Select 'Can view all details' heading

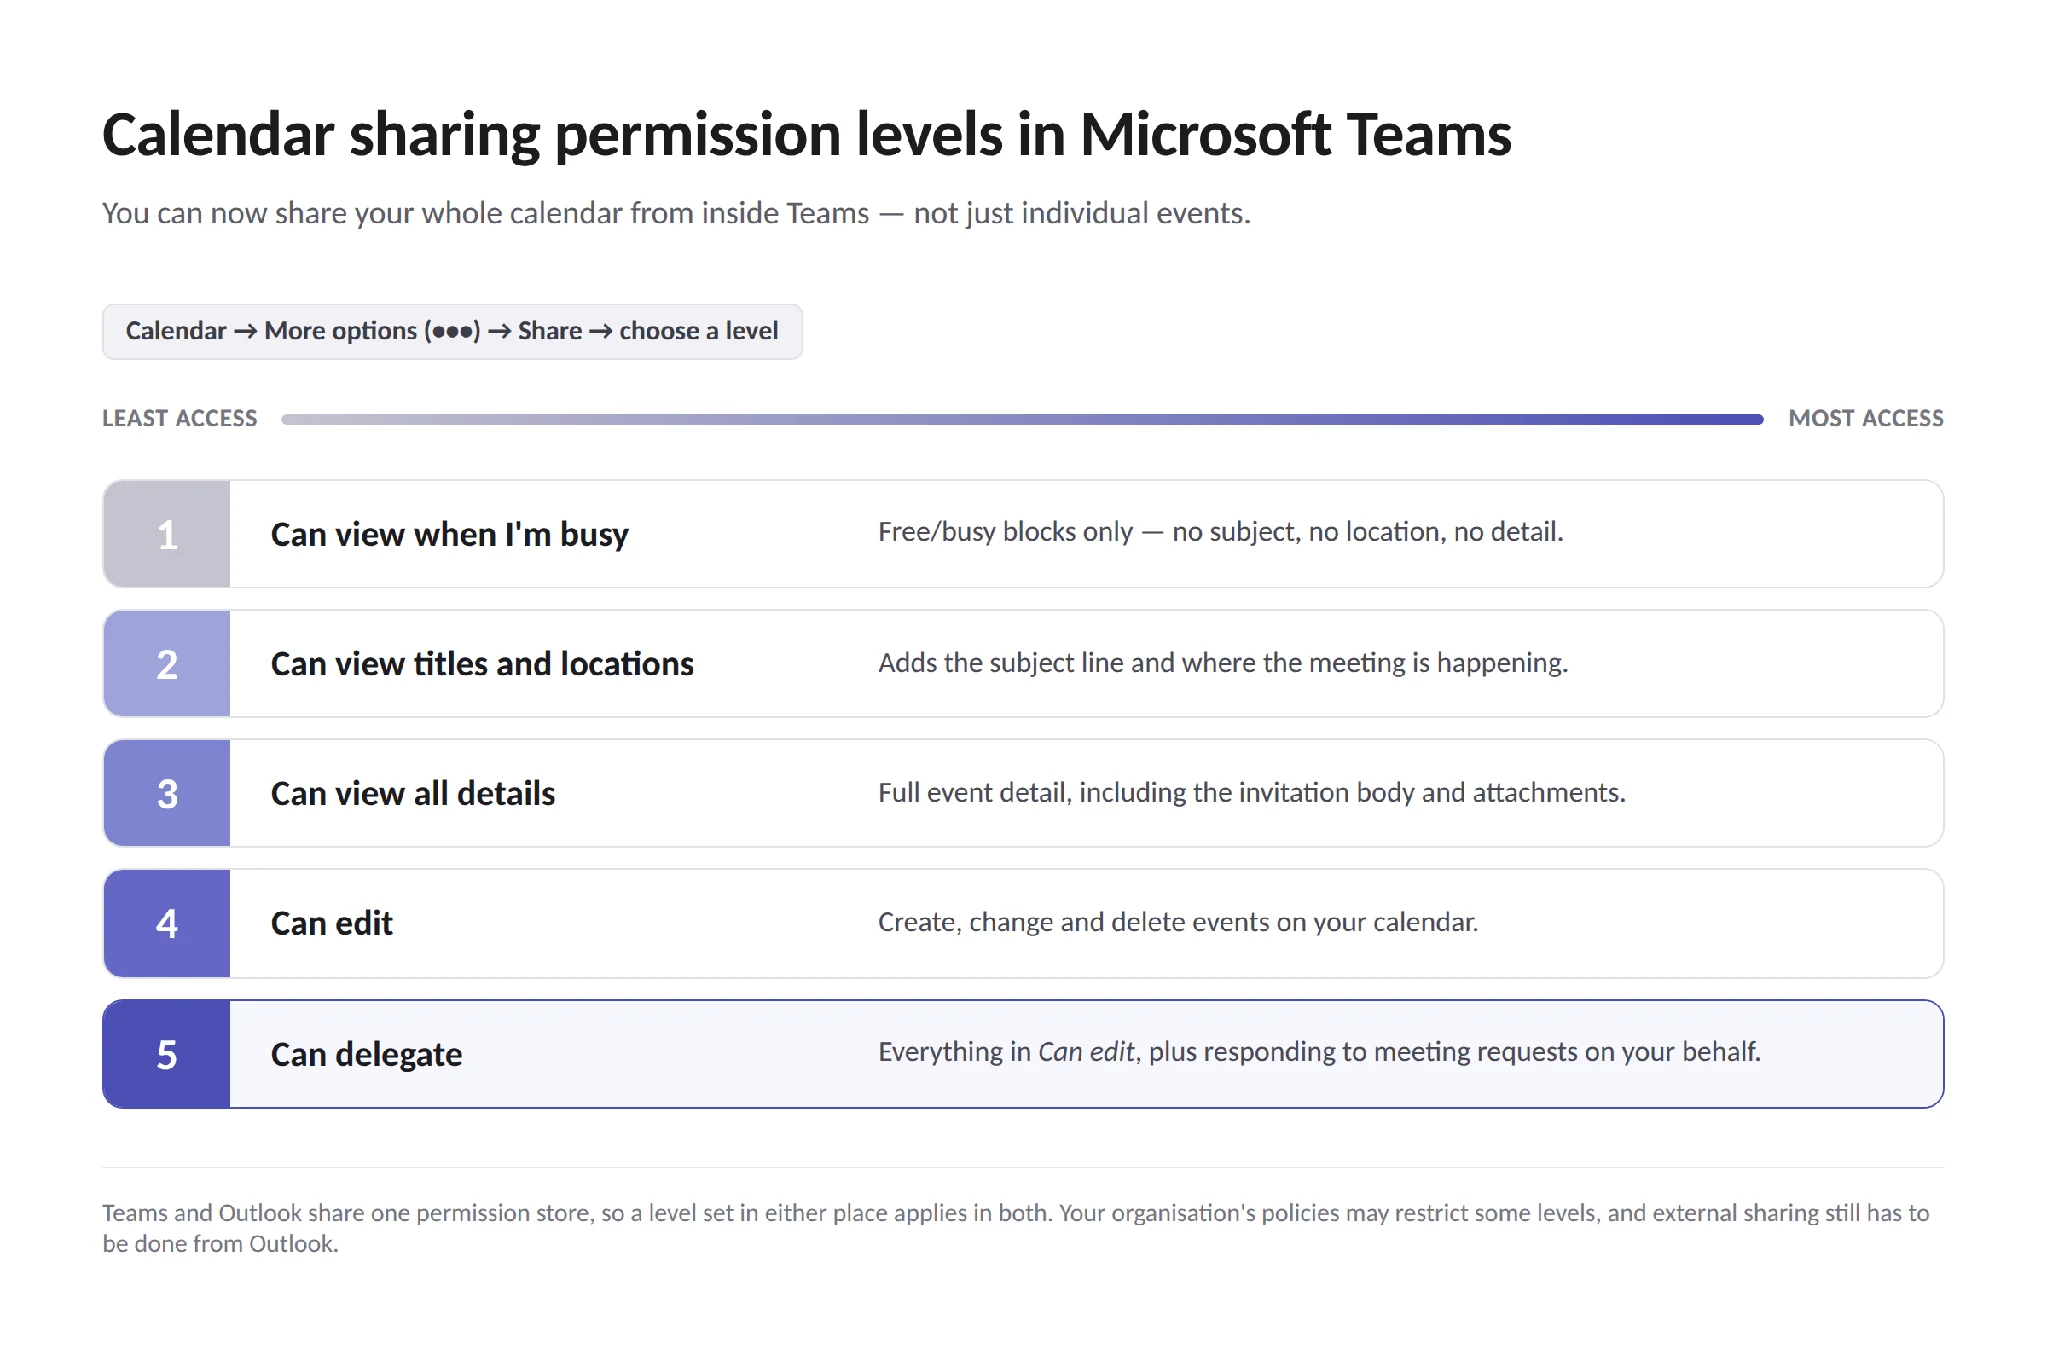click(413, 794)
